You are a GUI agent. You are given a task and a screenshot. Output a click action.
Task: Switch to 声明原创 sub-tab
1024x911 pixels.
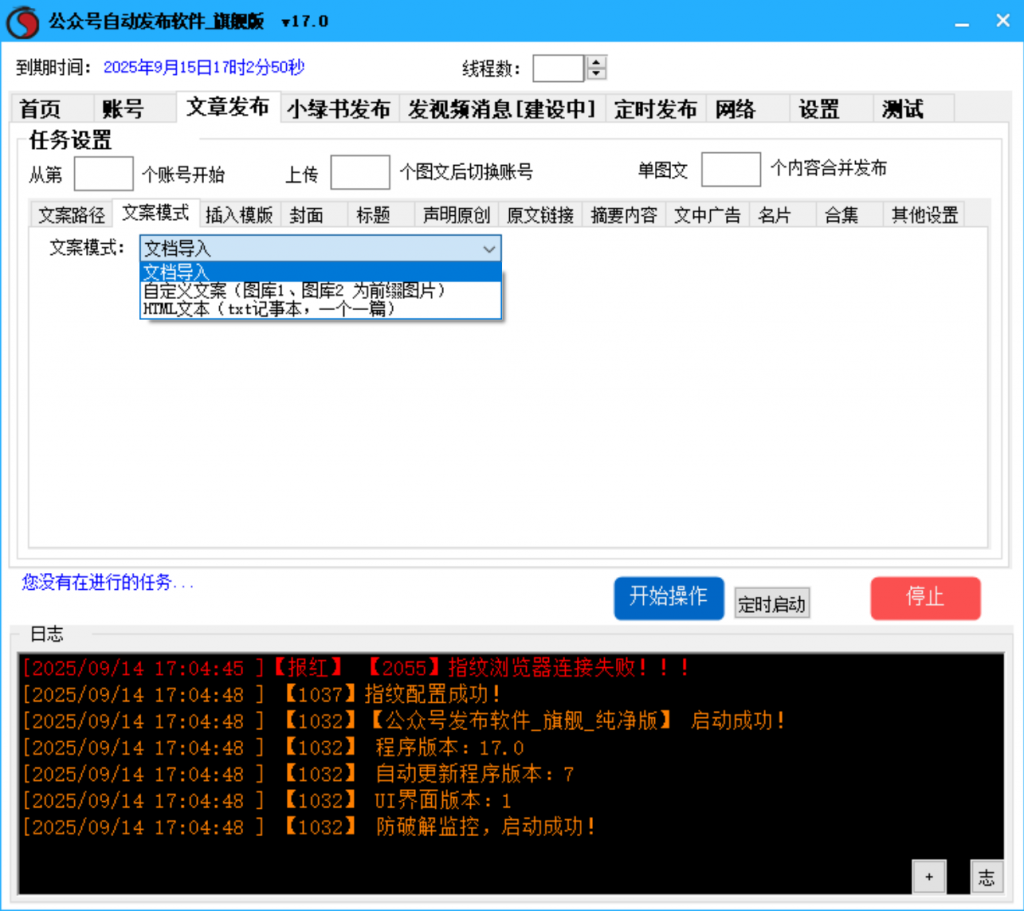(x=456, y=214)
